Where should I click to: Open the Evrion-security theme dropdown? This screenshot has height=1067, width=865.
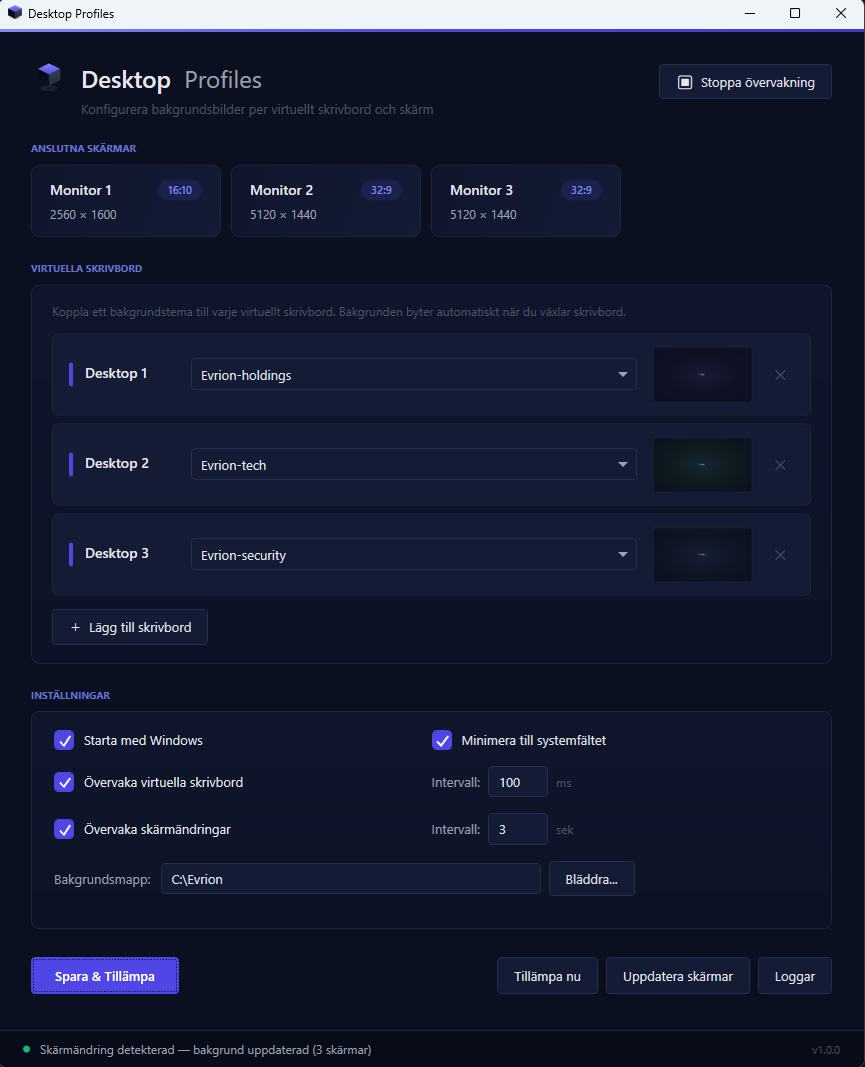[413, 555]
